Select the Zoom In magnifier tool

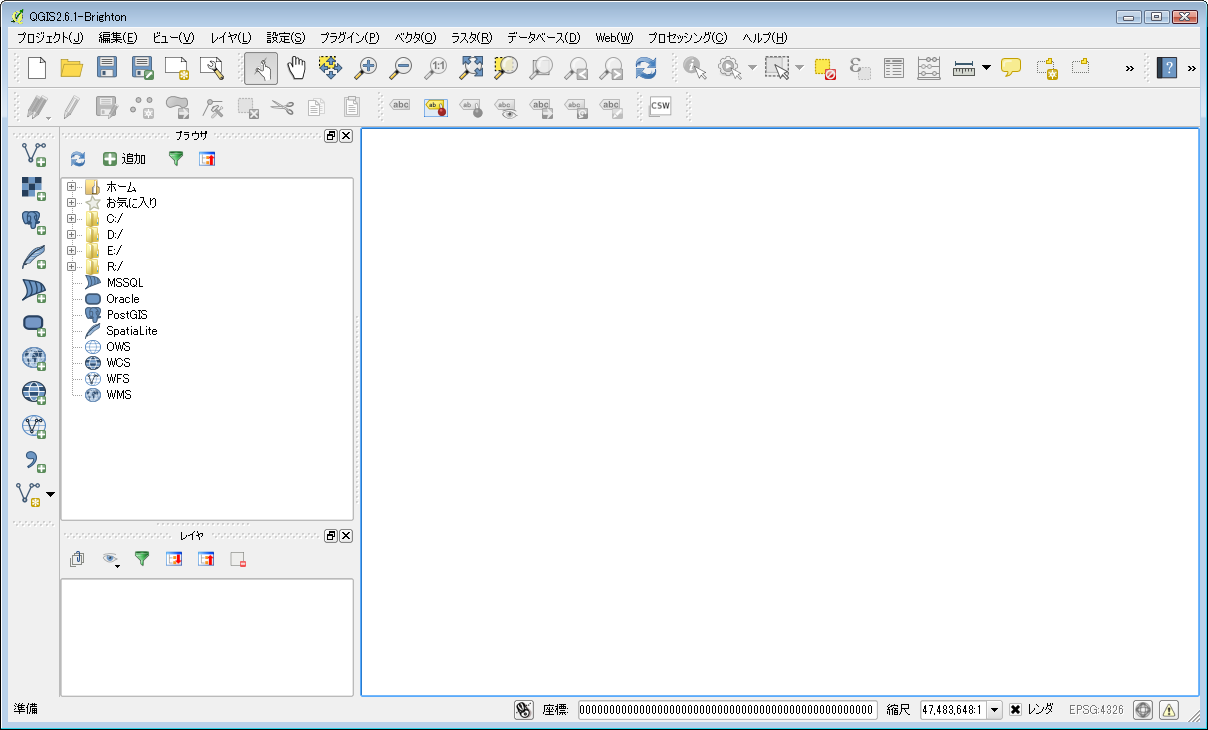(x=366, y=68)
